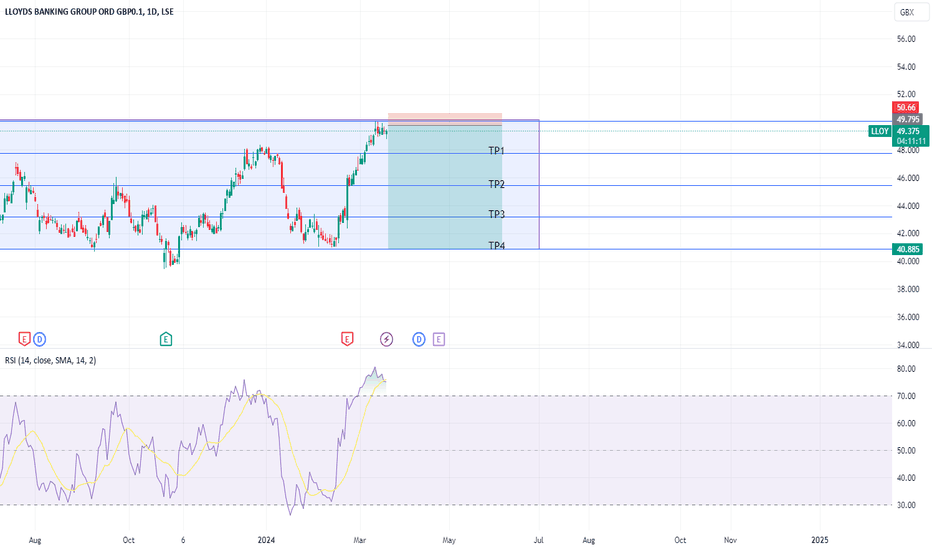Click 36.000 on the price axis
The width and height of the screenshot is (932, 550).
(x=908, y=317)
